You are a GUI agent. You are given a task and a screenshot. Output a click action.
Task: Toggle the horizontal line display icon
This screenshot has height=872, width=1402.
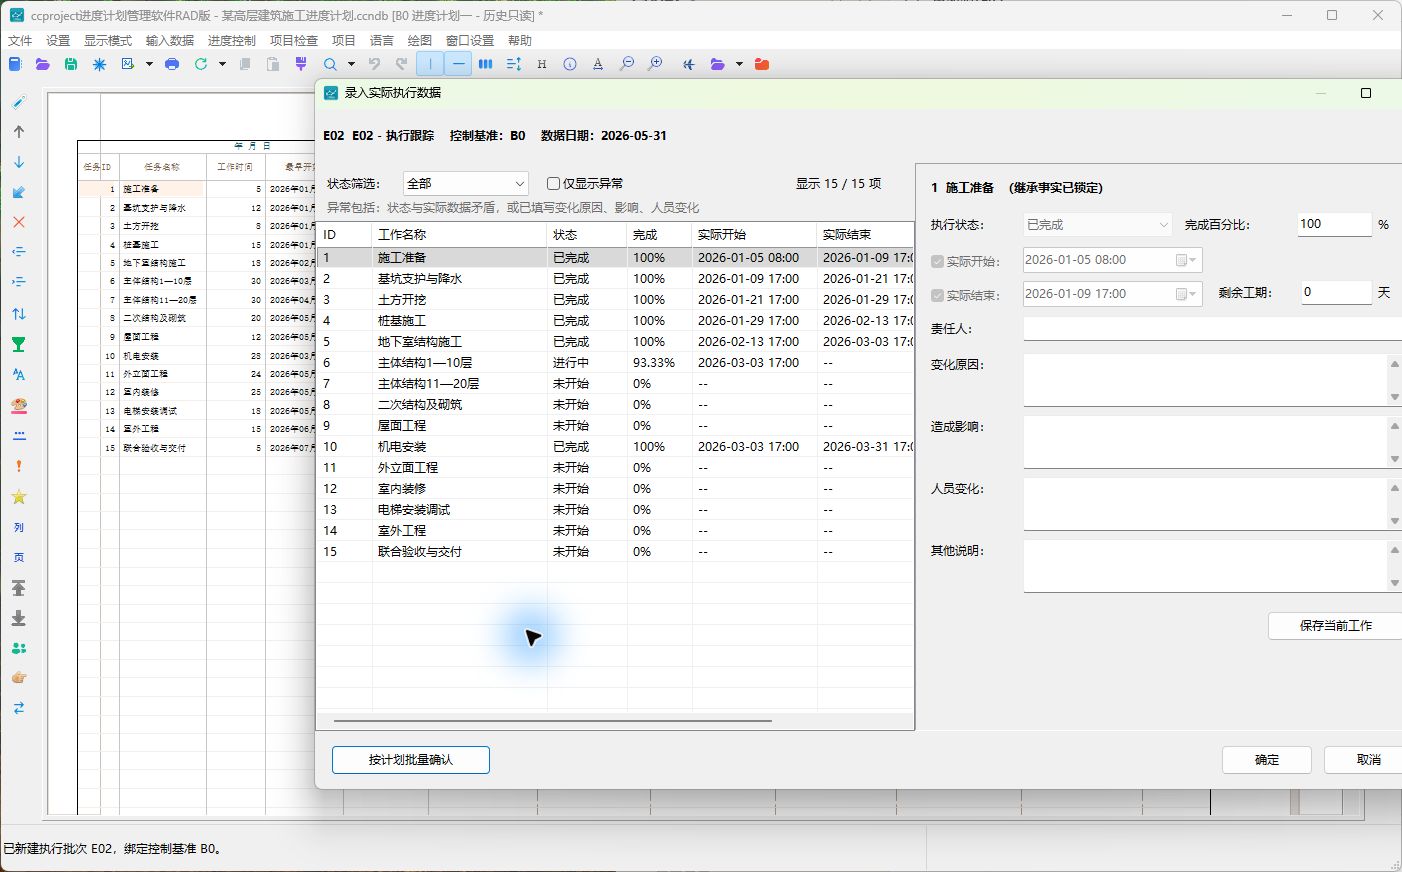(x=458, y=64)
